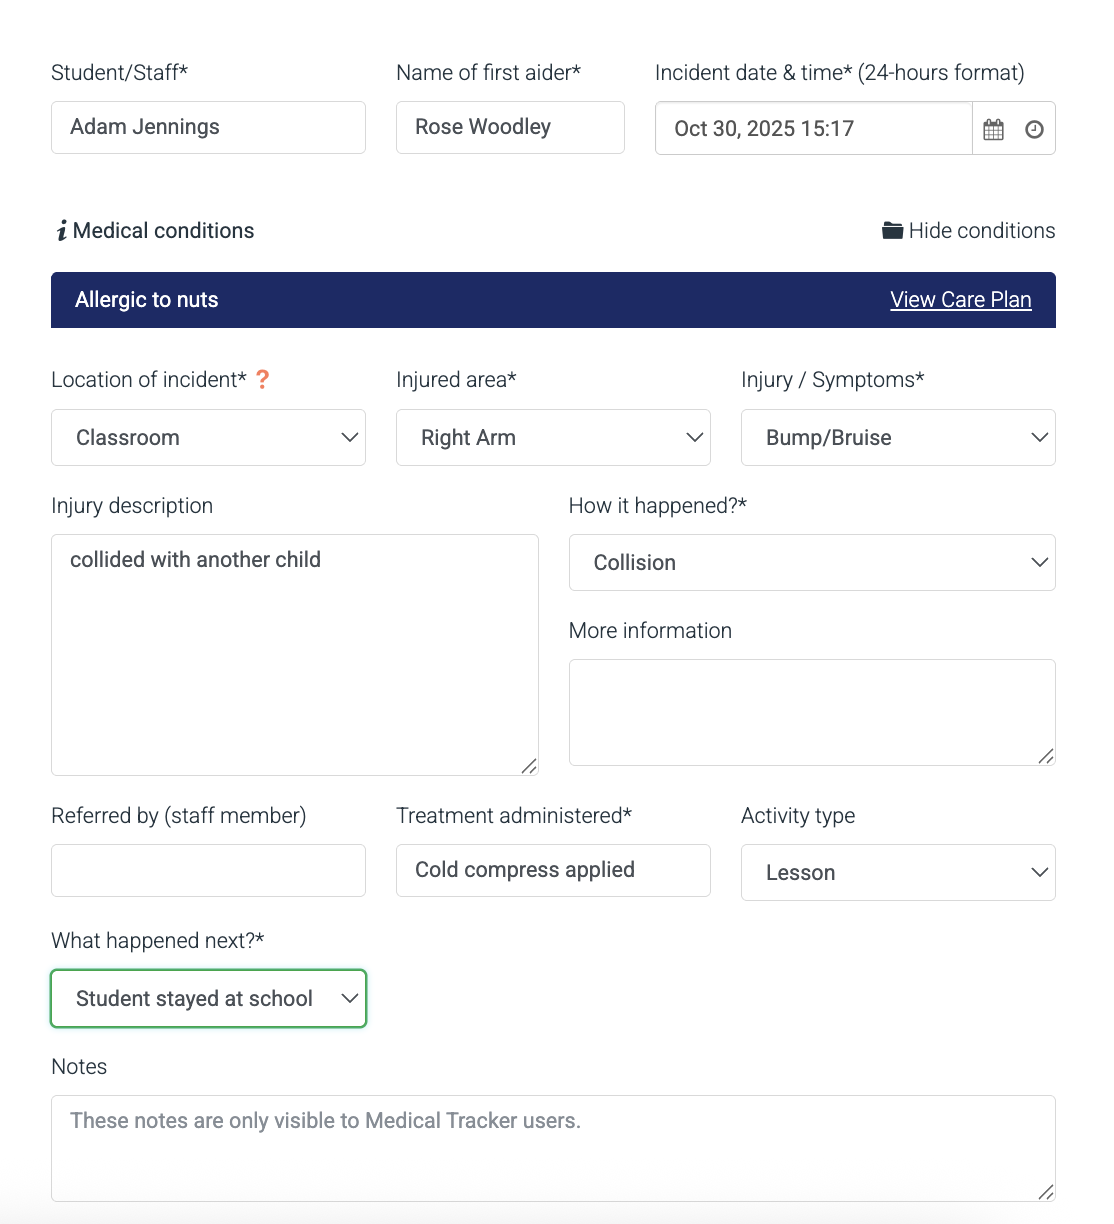The image size is (1114, 1224).
Task: Focus the More information text box
Action: tap(812, 710)
